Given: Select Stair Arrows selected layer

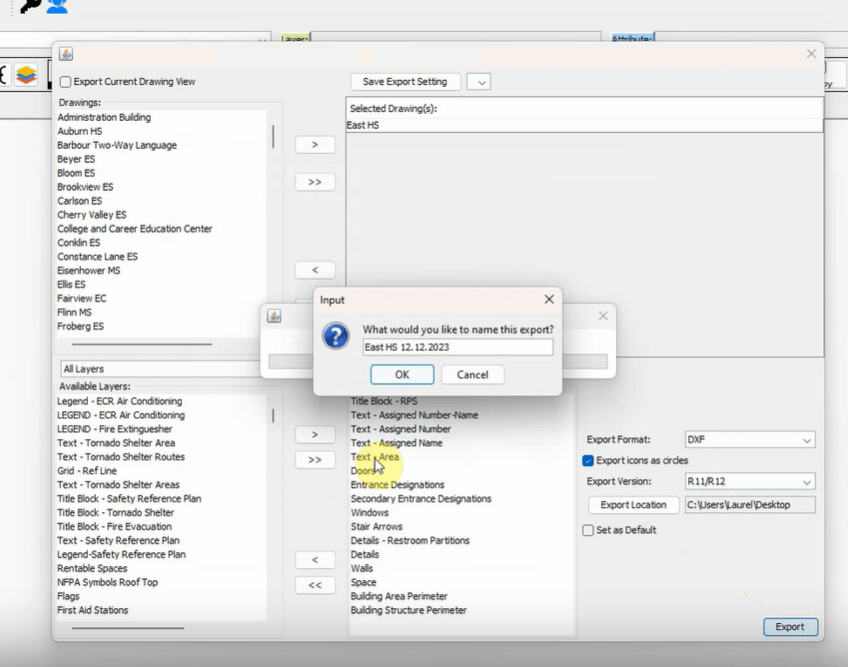Looking at the screenshot, I should click(x=376, y=527).
